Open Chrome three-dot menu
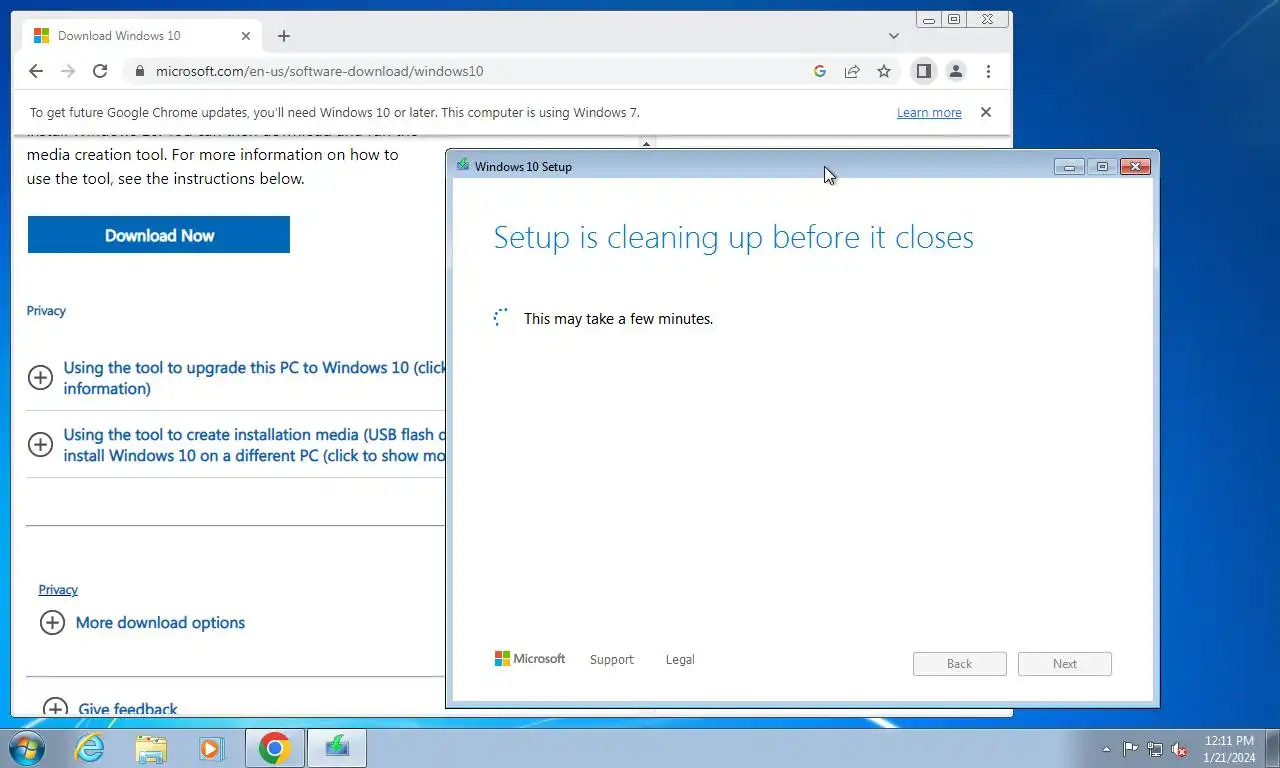The width and height of the screenshot is (1280, 768). click(x=988, y=71)
